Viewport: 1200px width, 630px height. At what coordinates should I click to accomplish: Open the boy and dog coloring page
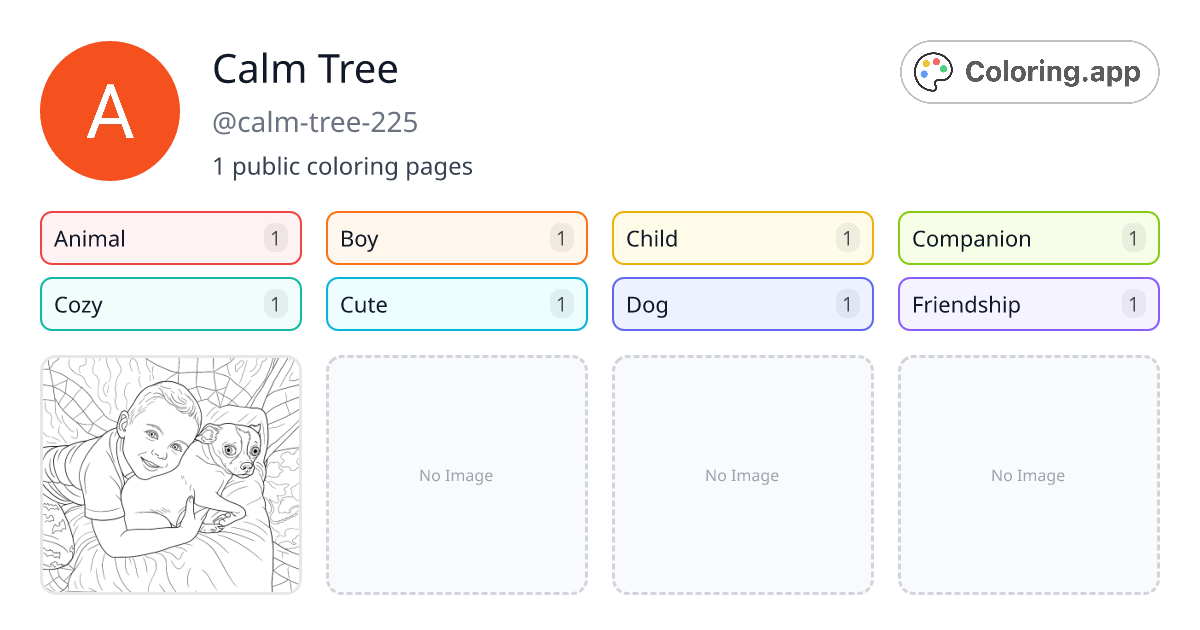171,475
